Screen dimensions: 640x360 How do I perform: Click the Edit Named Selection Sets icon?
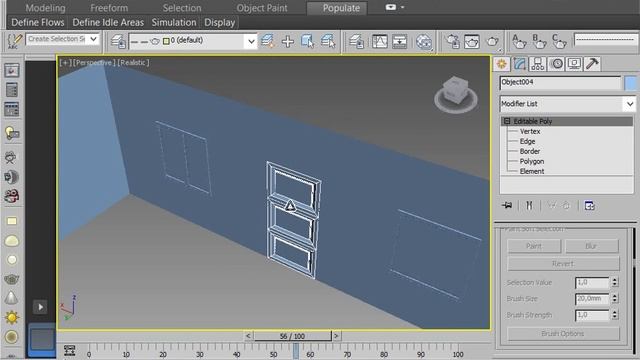tap(15, 41)
